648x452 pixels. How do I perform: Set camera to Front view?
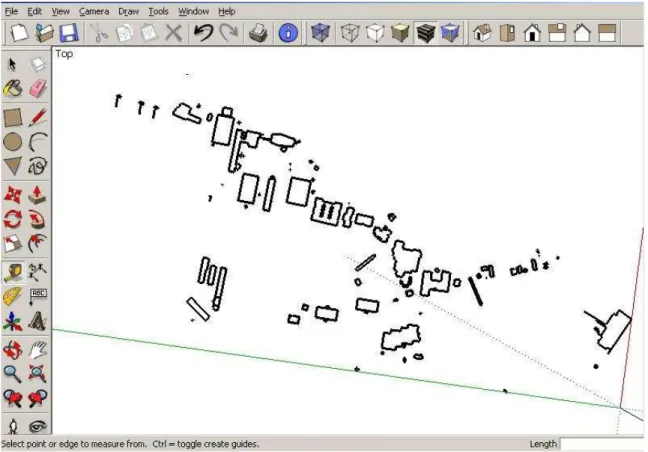click(x=532, y=33)
